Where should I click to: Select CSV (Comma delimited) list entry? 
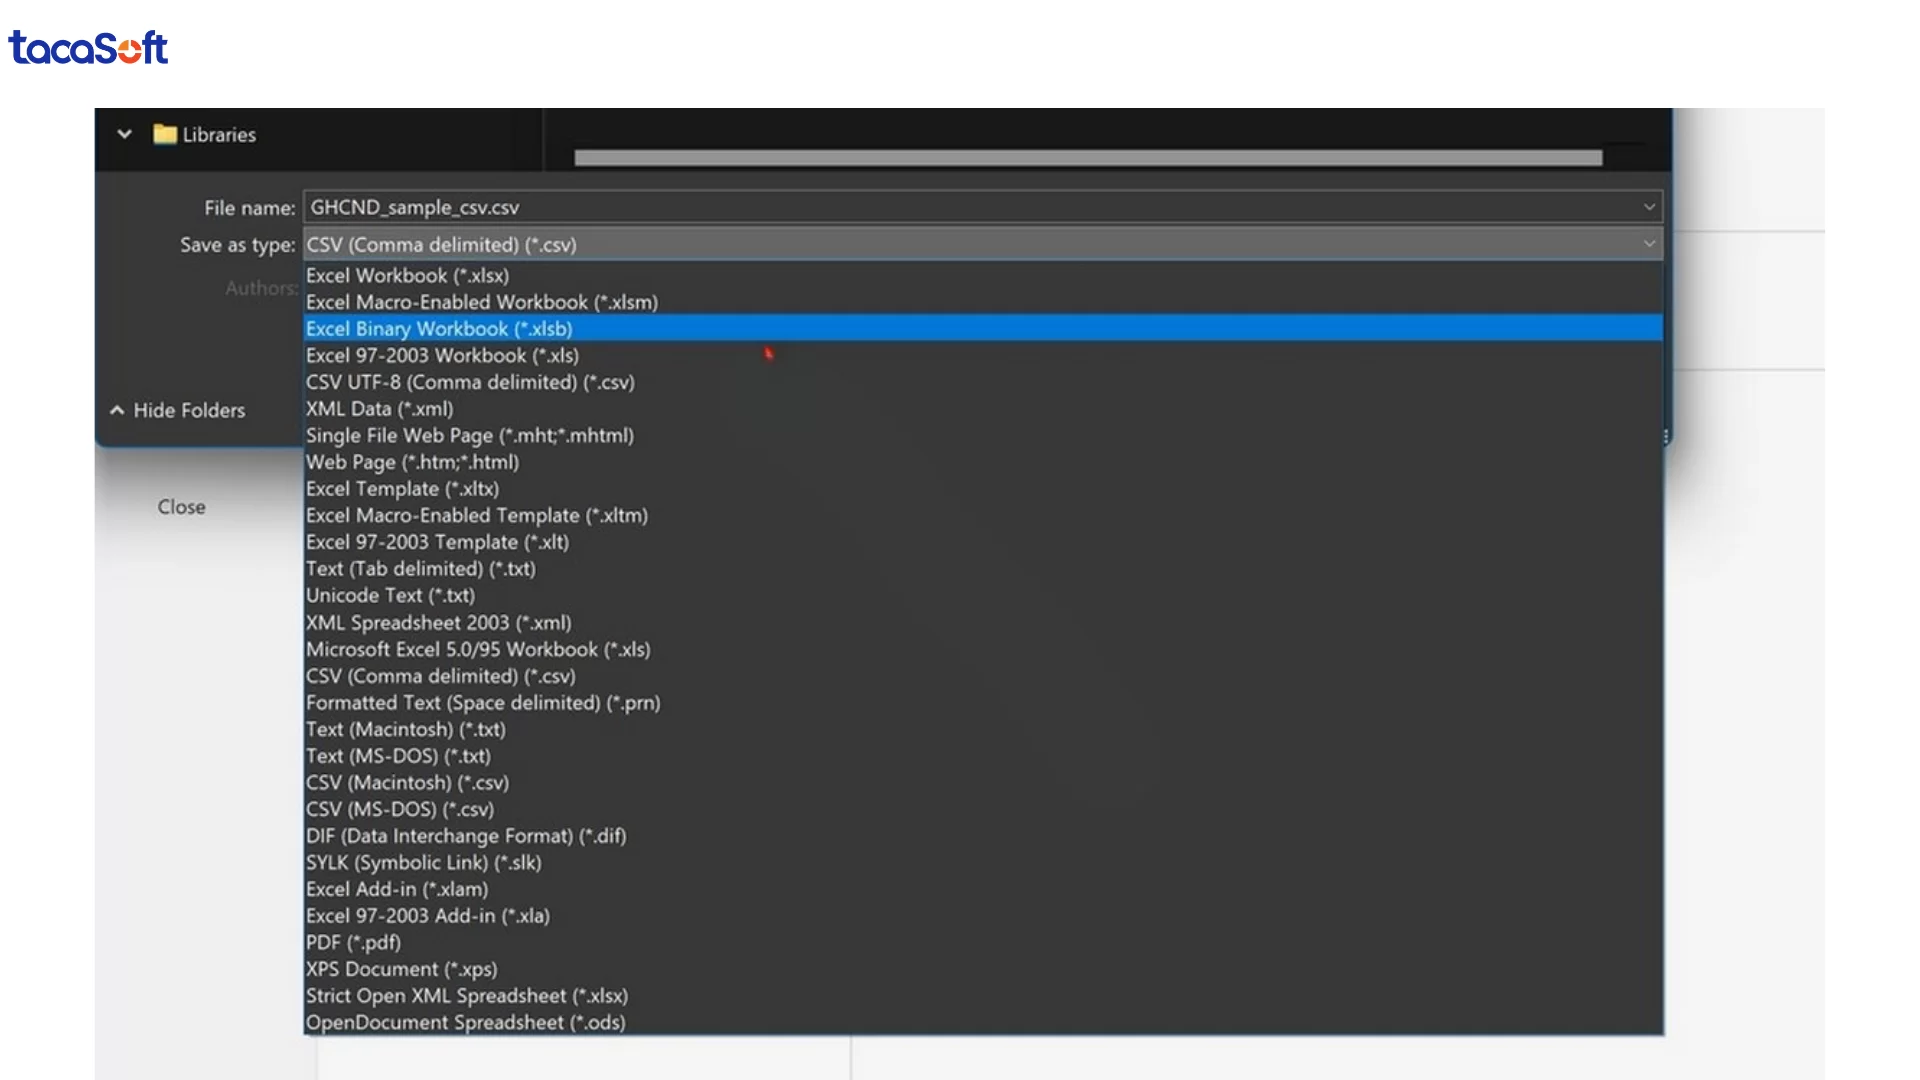coord(983,676)
